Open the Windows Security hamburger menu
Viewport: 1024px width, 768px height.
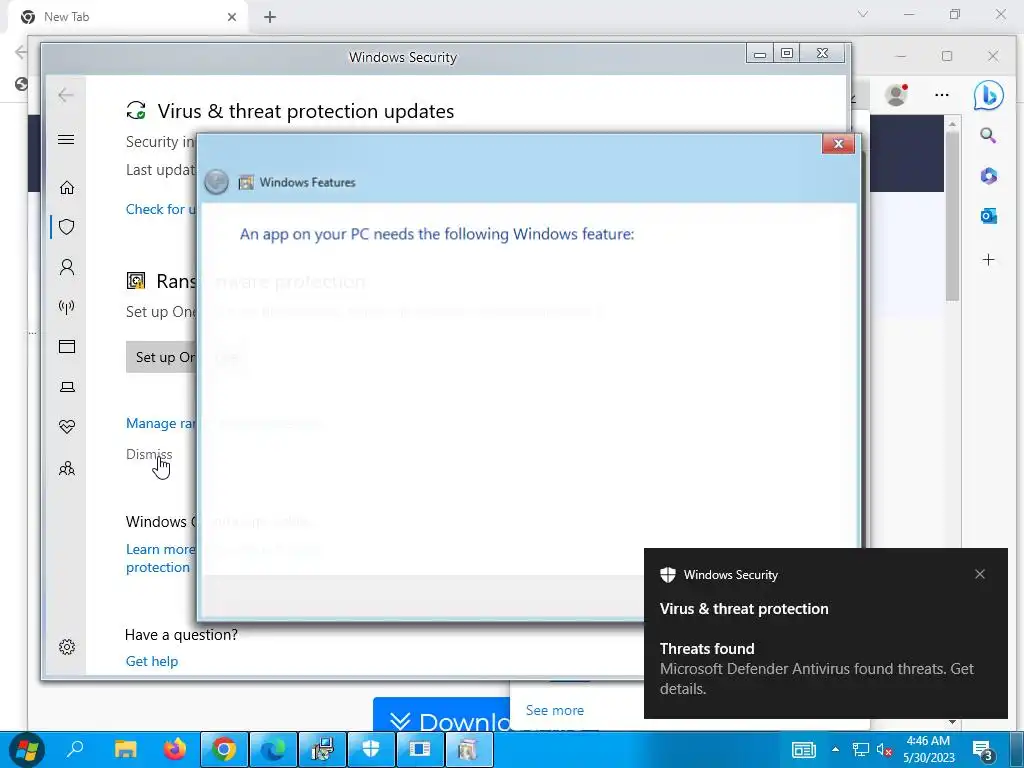coord(66,140)
